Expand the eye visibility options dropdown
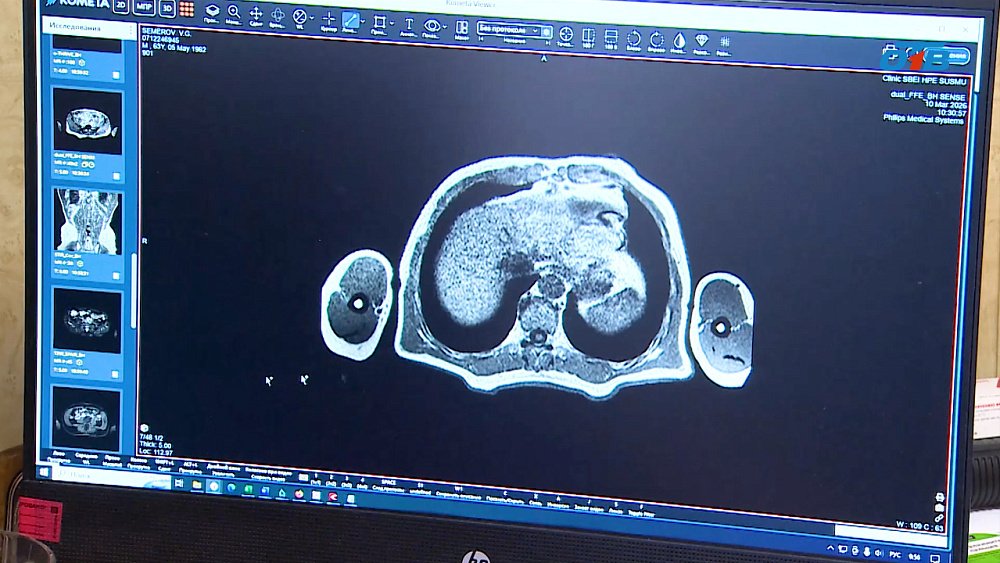 coord(445,26)
